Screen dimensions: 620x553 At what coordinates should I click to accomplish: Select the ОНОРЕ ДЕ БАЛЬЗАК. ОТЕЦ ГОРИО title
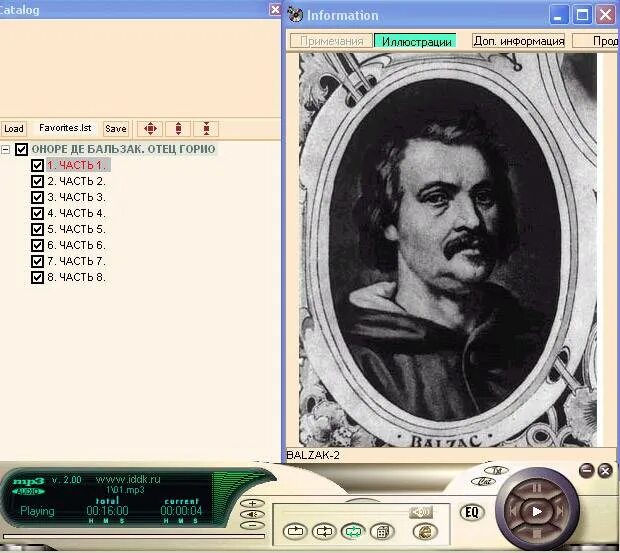tap(123, 149)
